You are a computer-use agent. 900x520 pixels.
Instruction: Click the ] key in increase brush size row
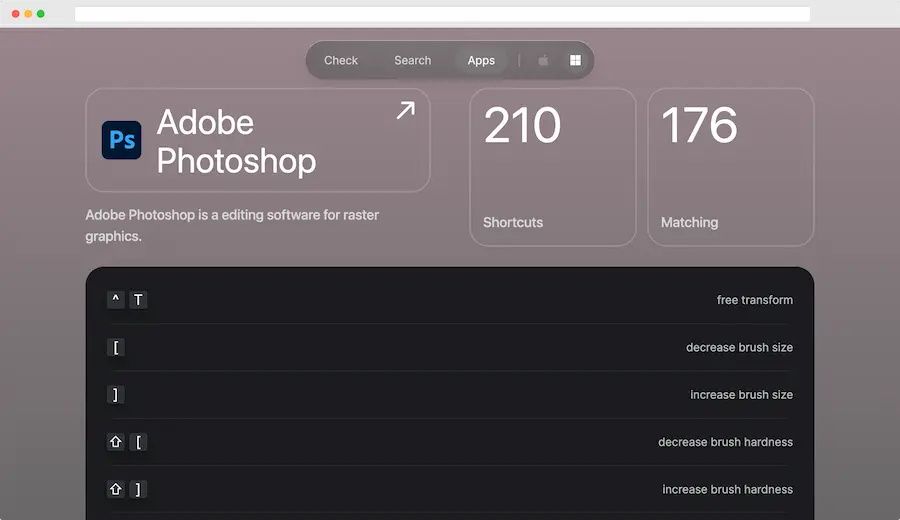click(x=115, y=395)
